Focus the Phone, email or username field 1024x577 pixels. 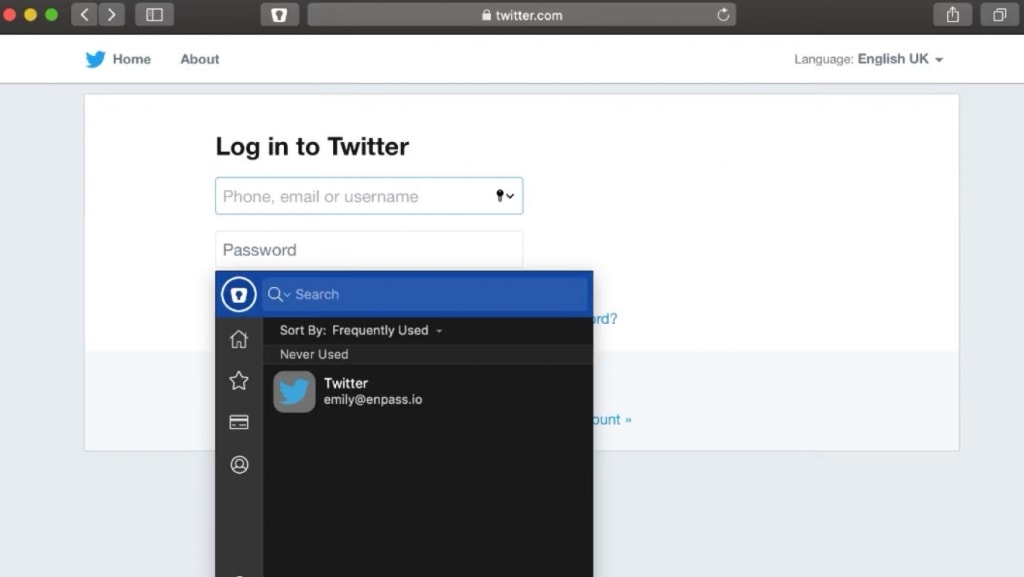369,196
